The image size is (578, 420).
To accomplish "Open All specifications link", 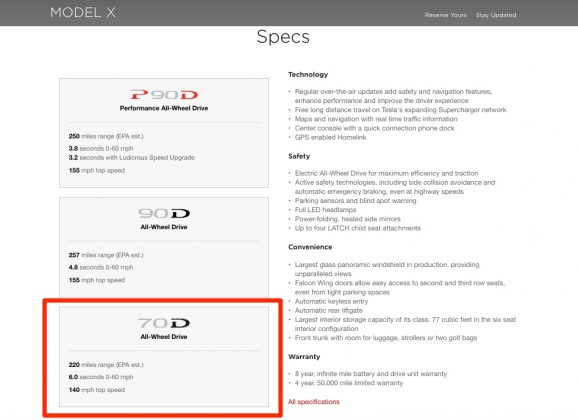I will [314, 402].
